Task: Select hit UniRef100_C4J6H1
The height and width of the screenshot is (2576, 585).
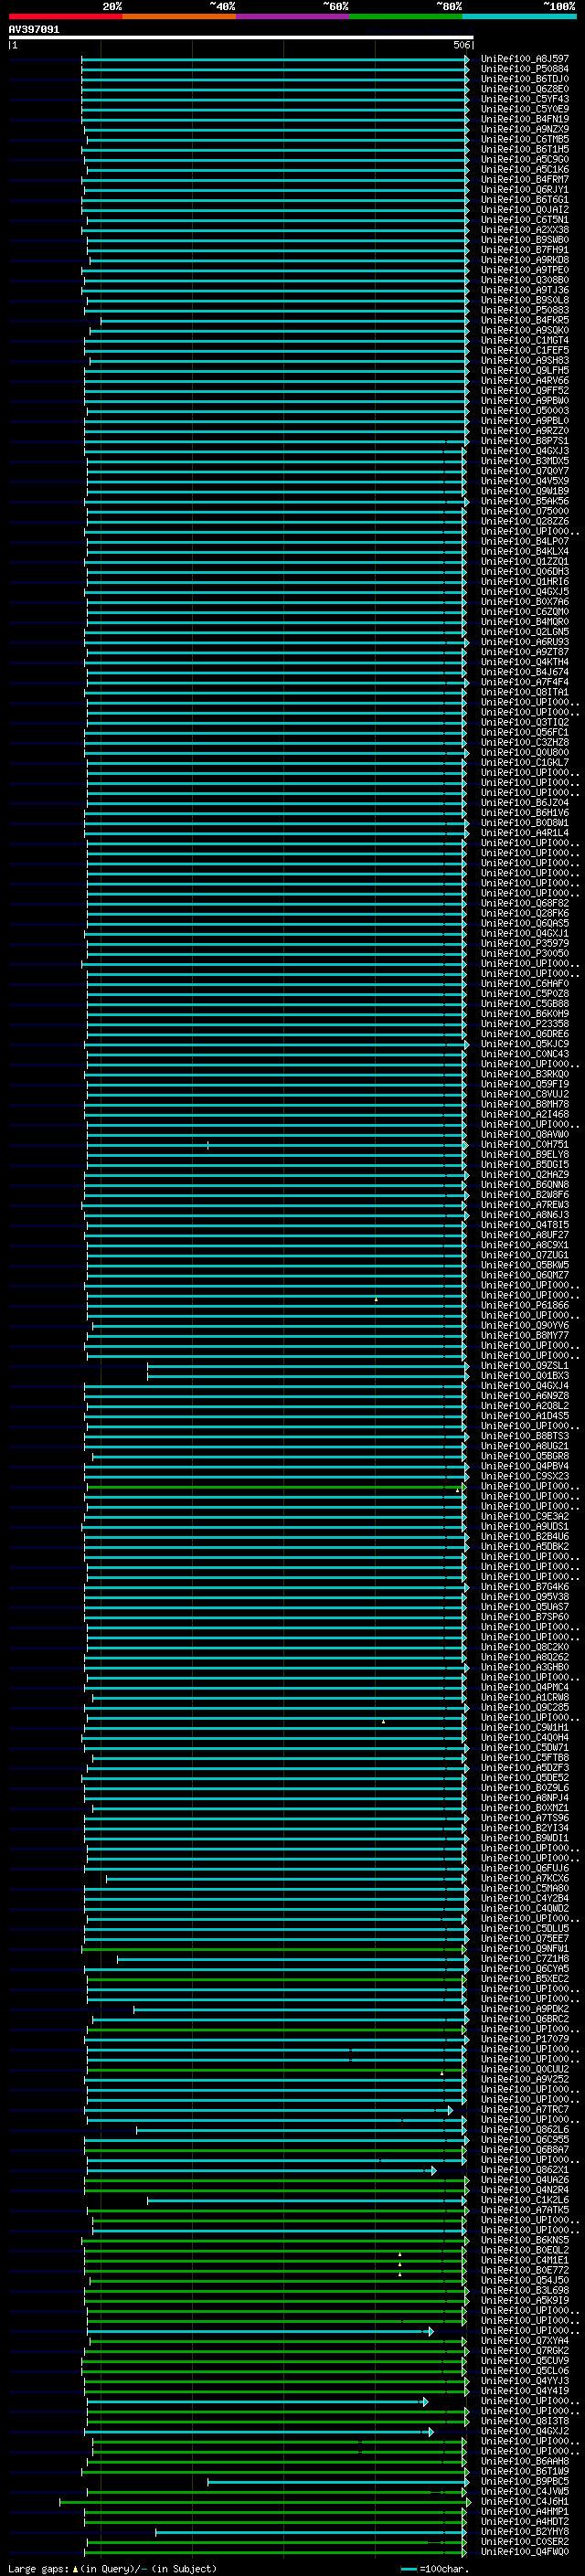Action: (524, 2501)
